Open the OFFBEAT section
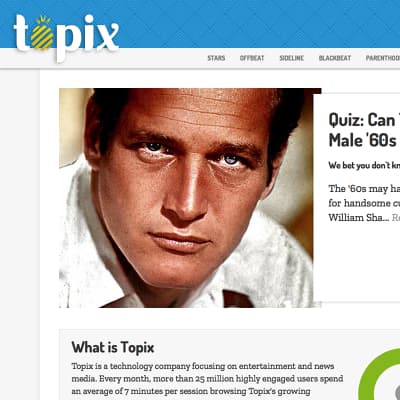The width and height of the screenshot is (400, 400). click(x=252, y=58)
